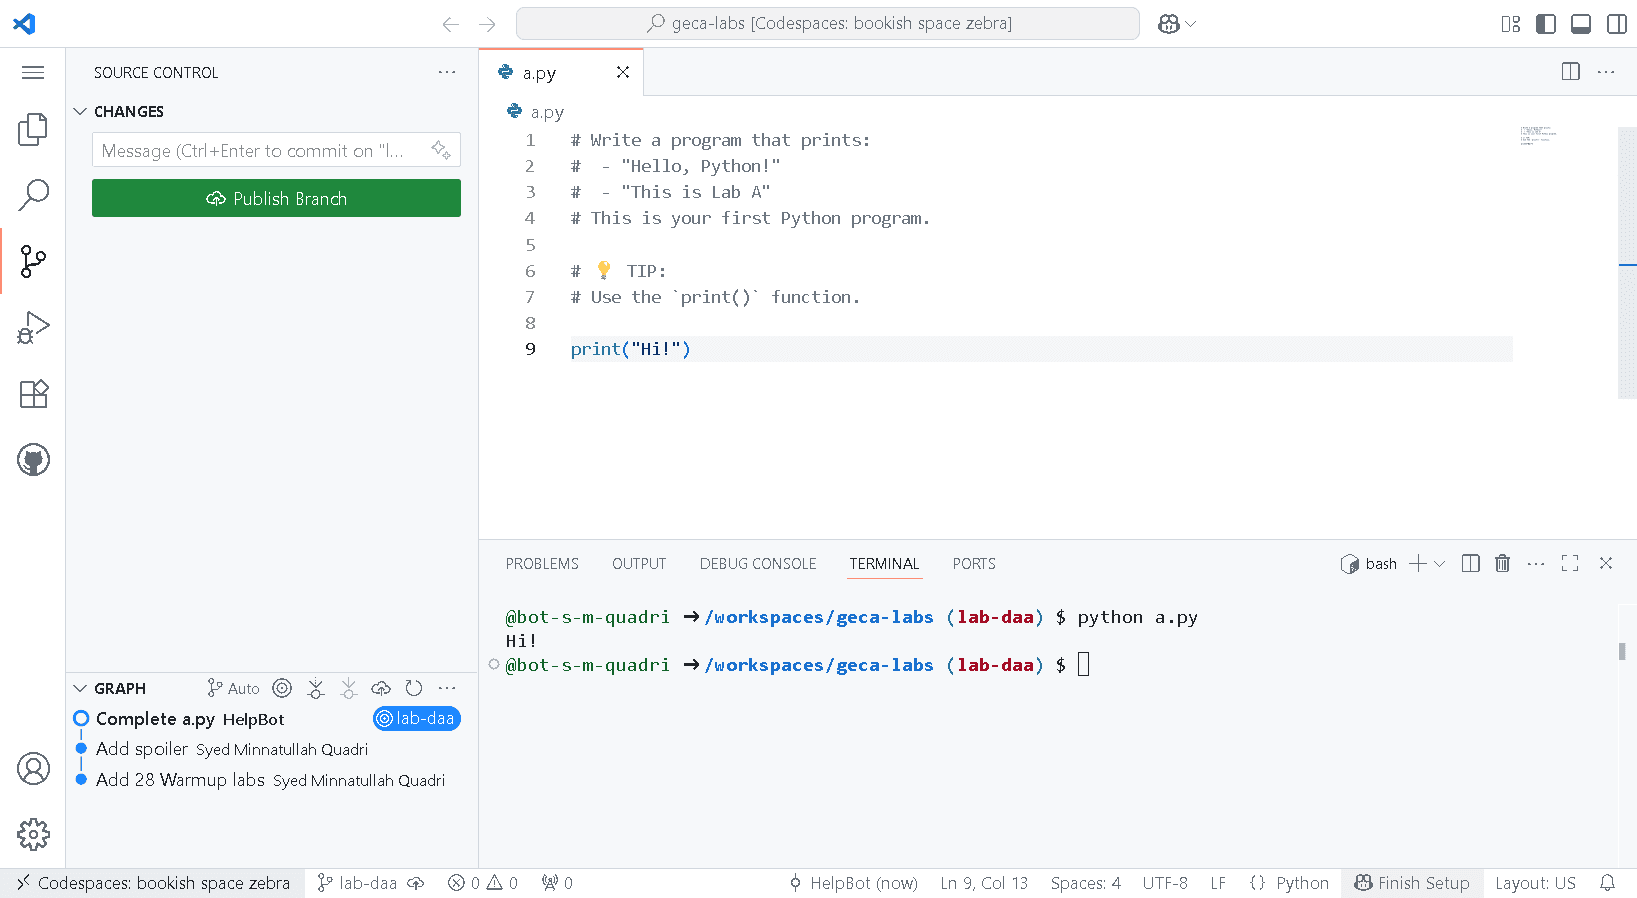The image size is (1637, 898).
Task: Collapse the GRAPH section
Action: 81,688
